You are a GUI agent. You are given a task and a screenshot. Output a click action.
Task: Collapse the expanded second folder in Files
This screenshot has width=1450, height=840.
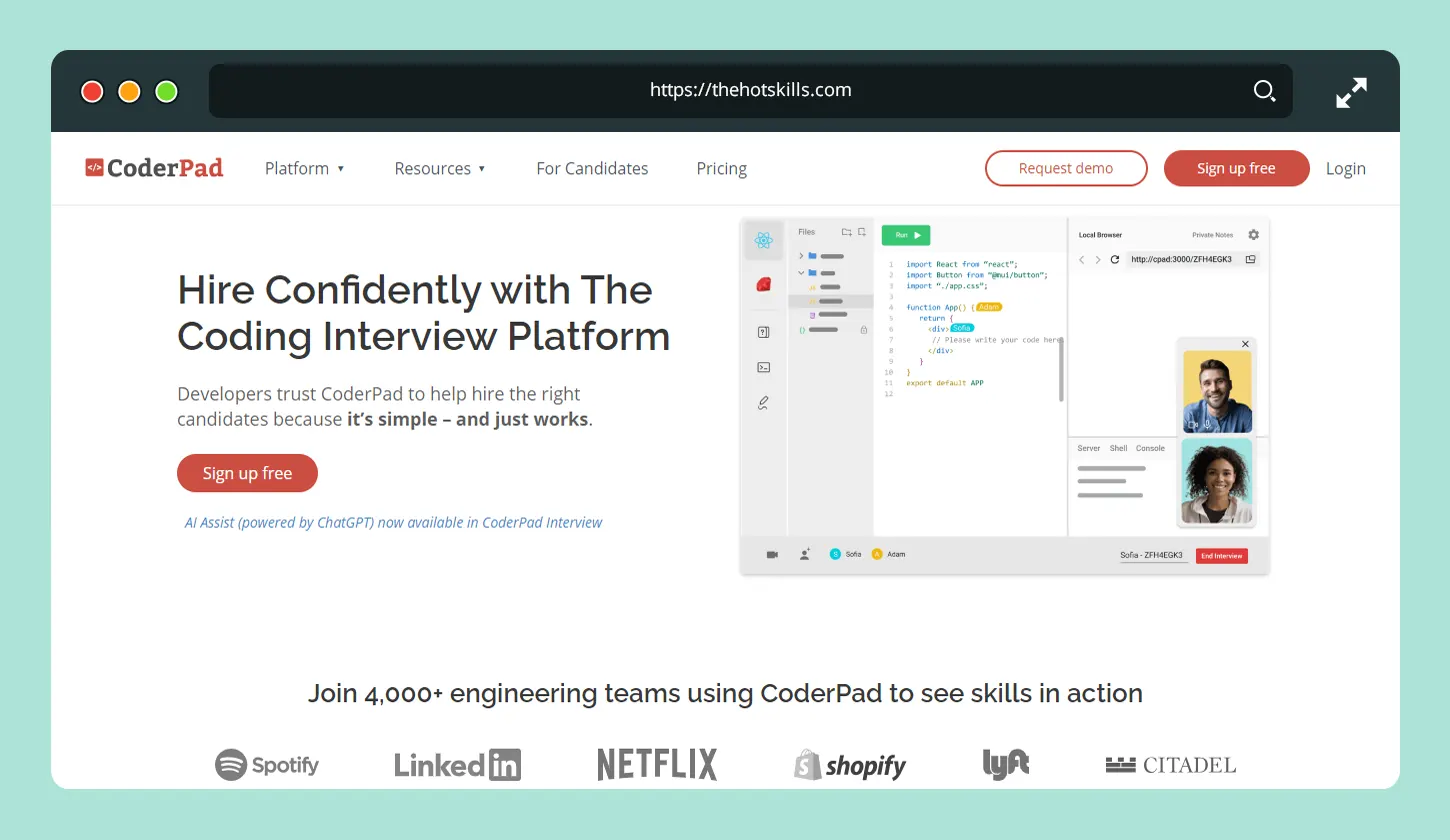pyautogui.click(x=801, y=272)
